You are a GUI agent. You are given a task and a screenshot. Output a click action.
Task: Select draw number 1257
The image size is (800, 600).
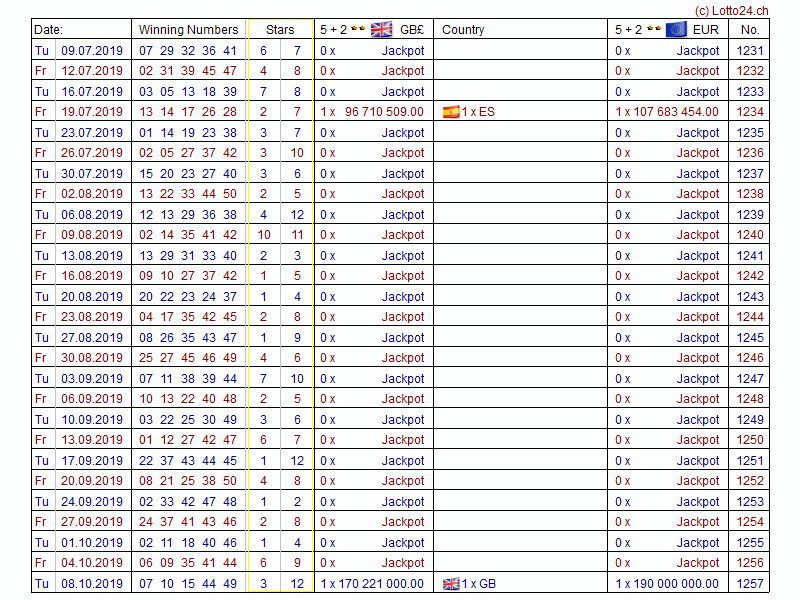click(750, 584)
